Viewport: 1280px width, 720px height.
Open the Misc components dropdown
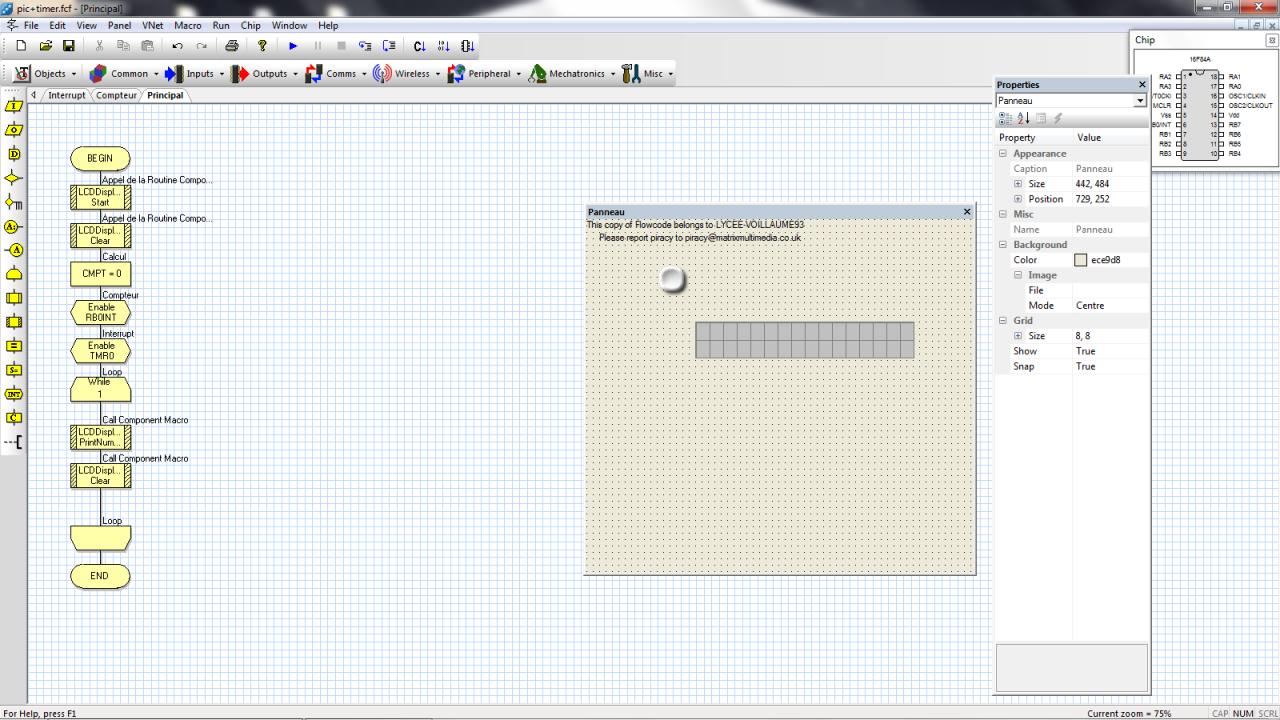(x=647, y=73)
